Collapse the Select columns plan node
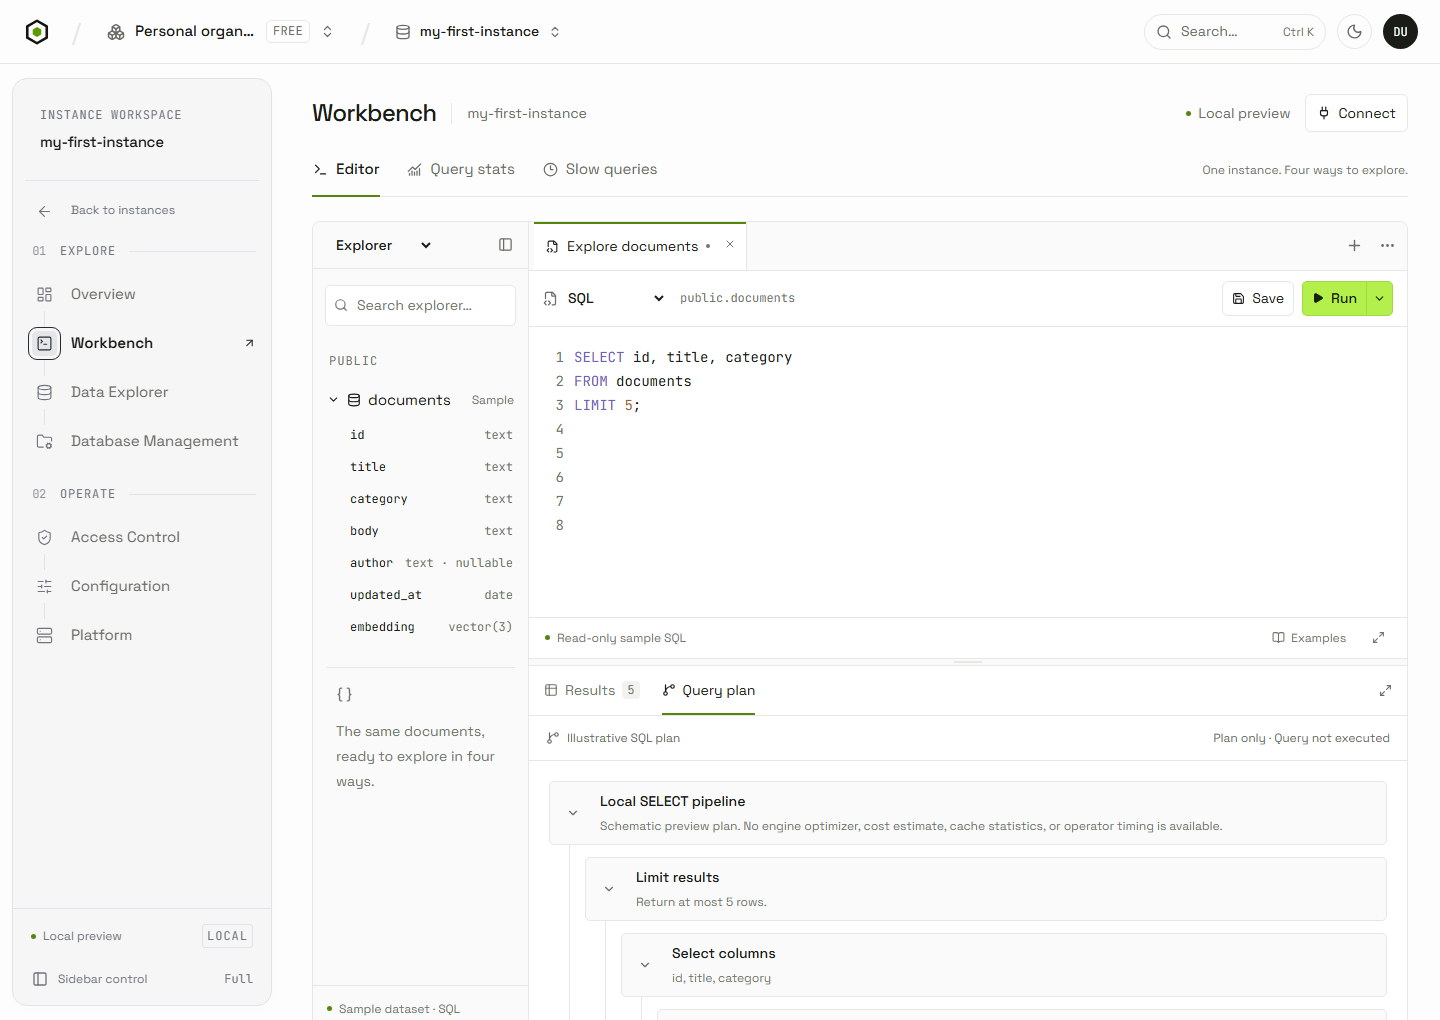This screenshot has height=1020, width=1440. (x=645, y=965)
